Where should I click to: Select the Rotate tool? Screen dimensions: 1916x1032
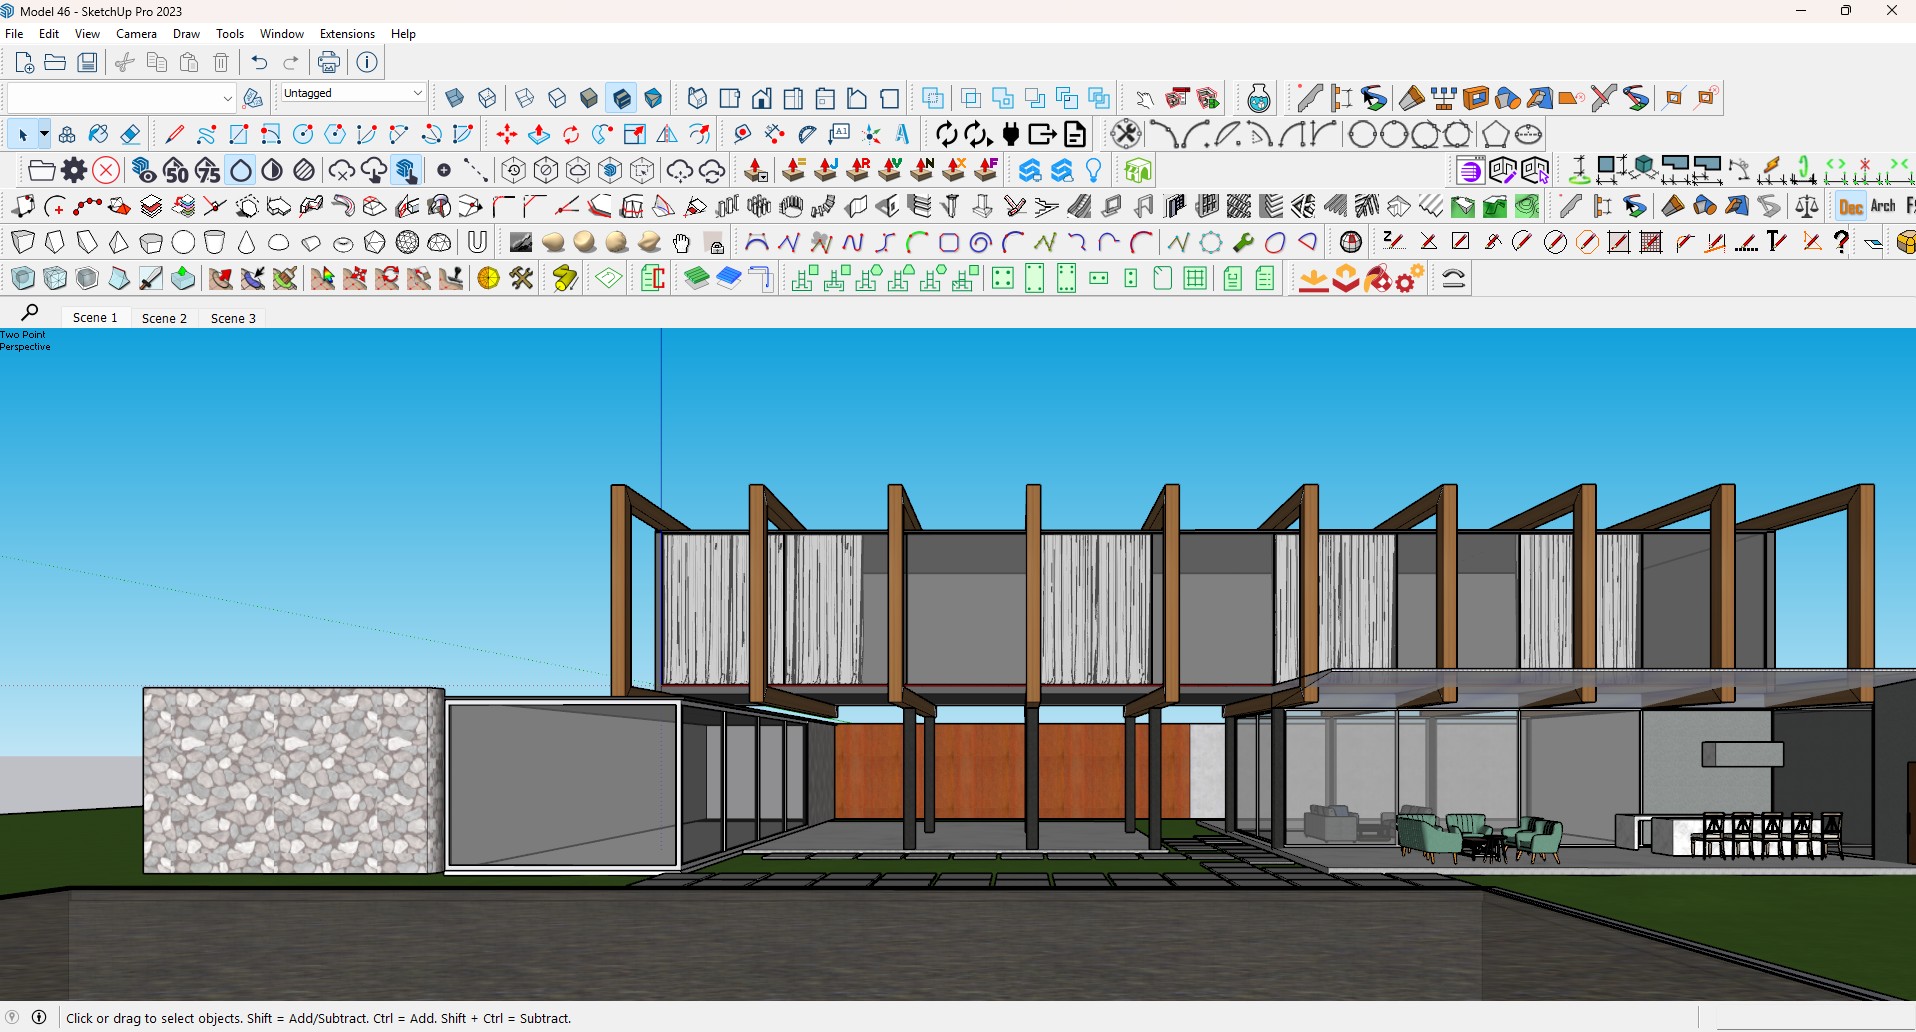point(571,134)
